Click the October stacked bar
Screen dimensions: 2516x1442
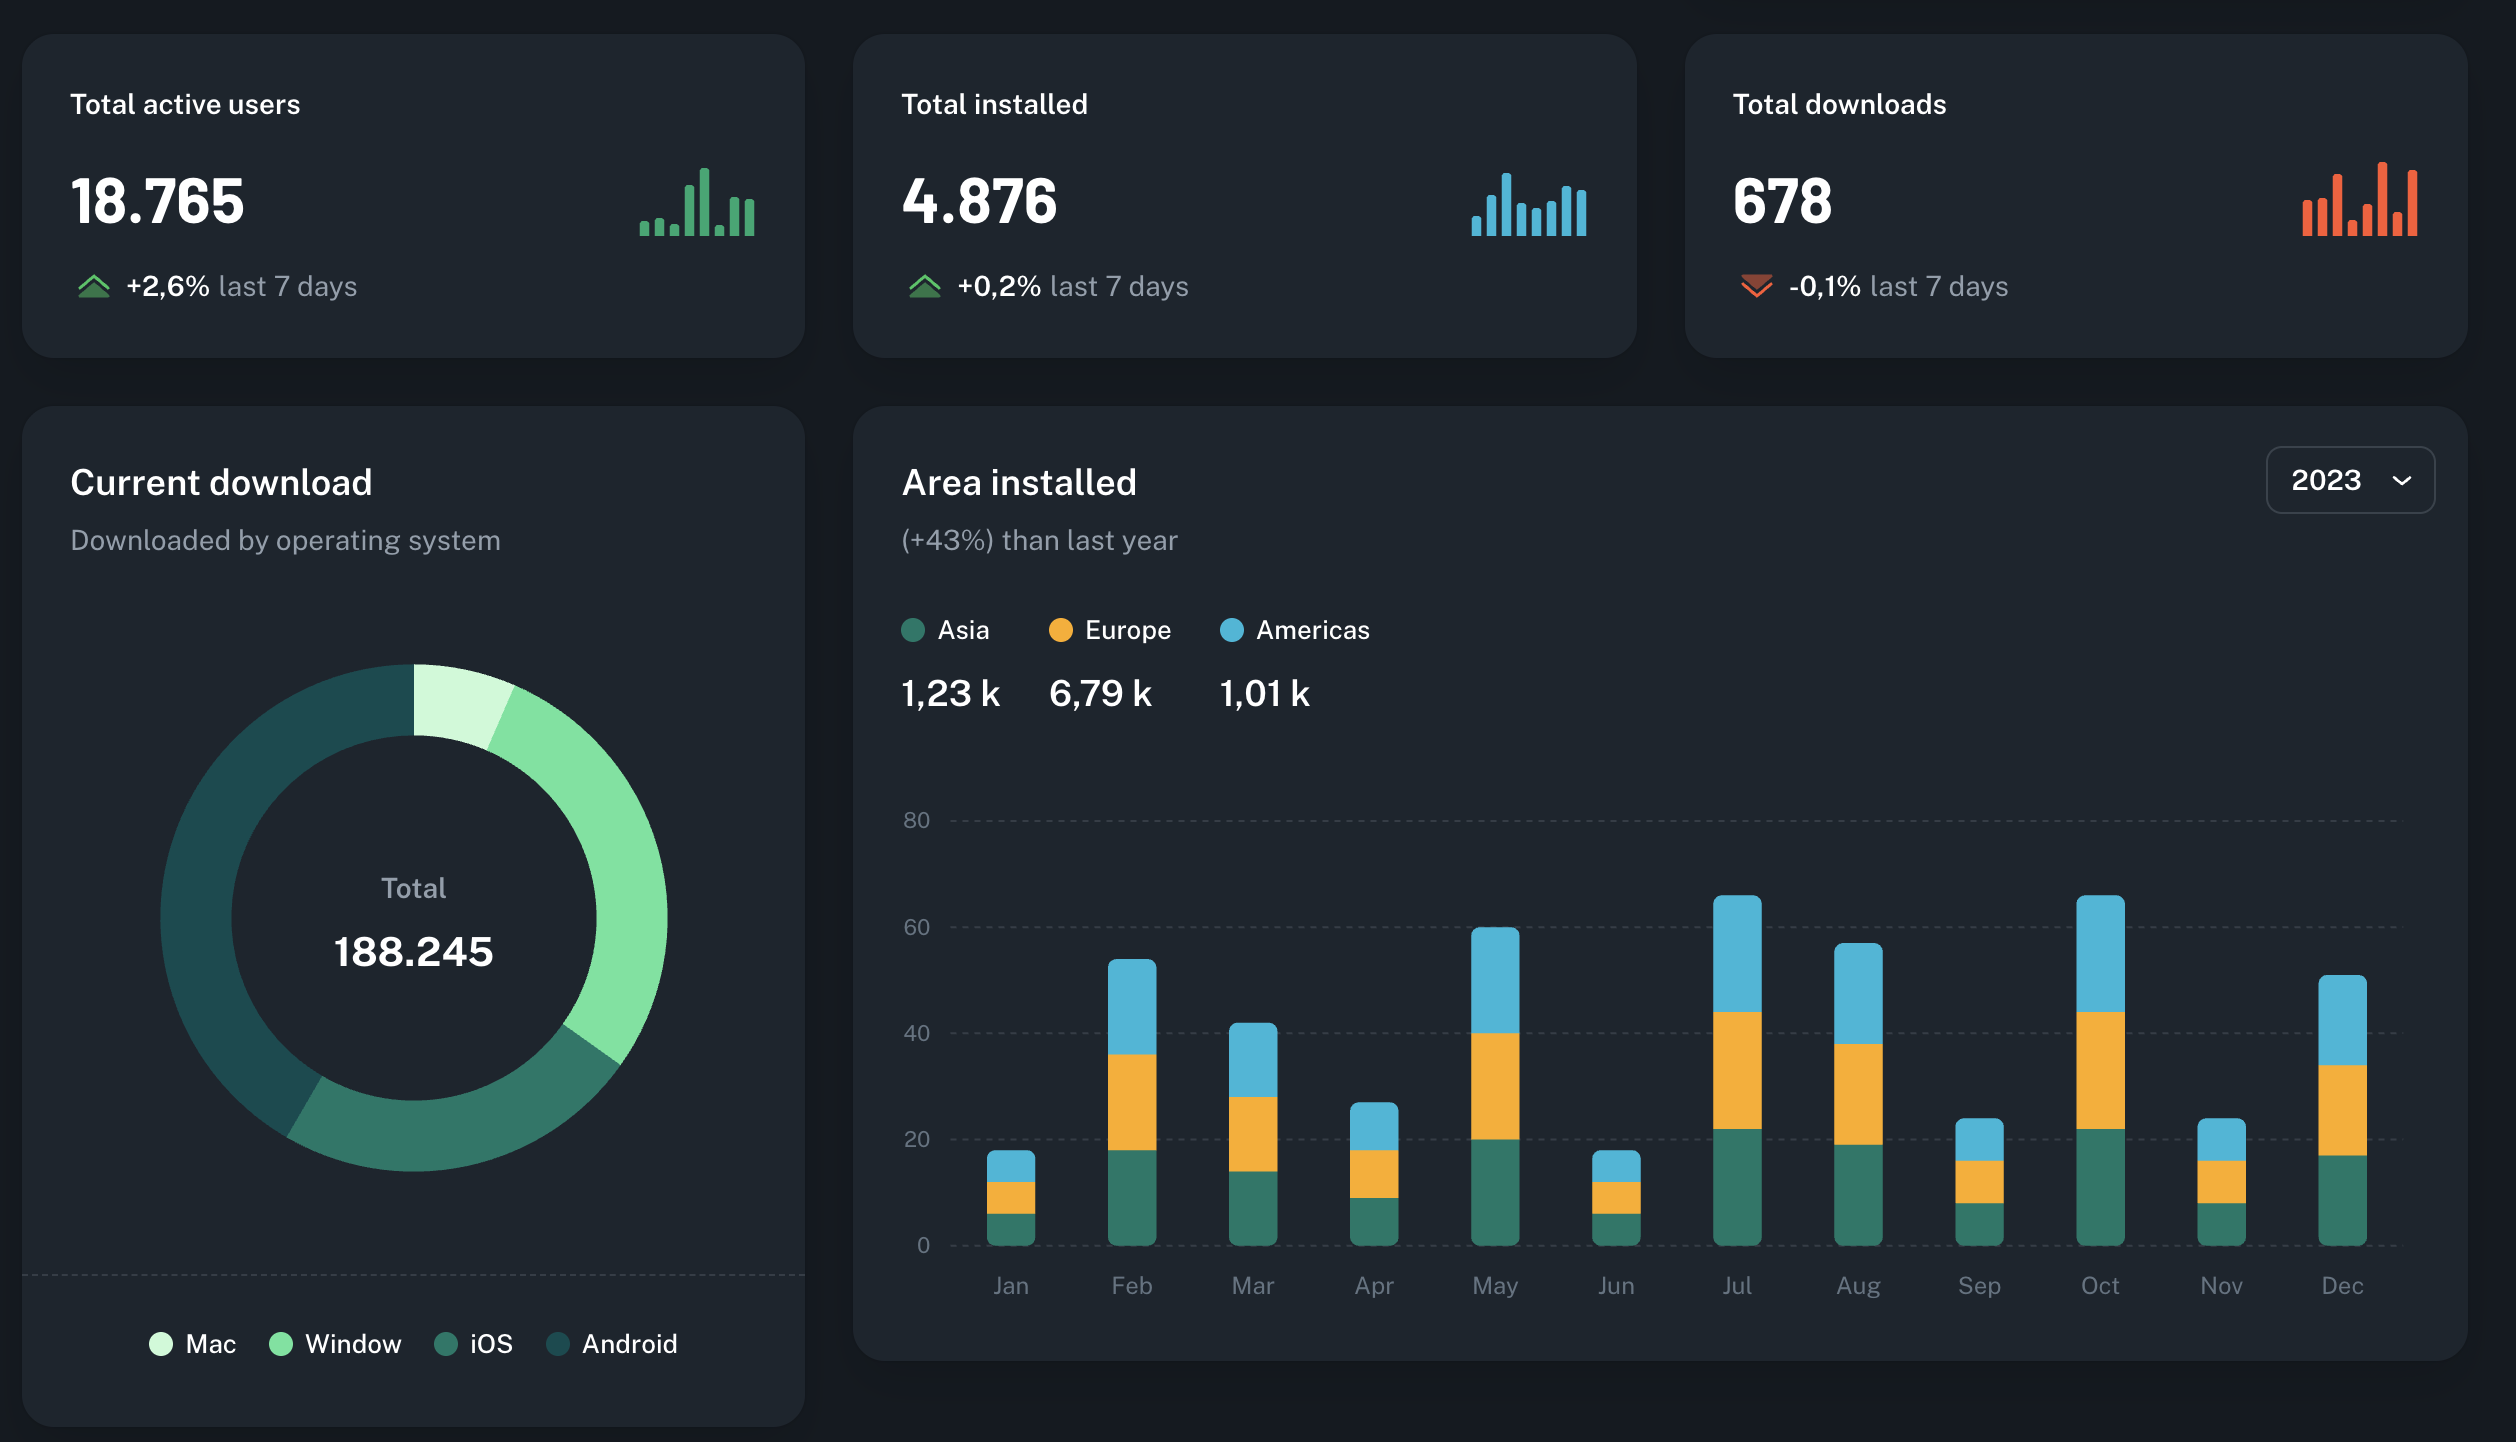coord(2100,1070)
